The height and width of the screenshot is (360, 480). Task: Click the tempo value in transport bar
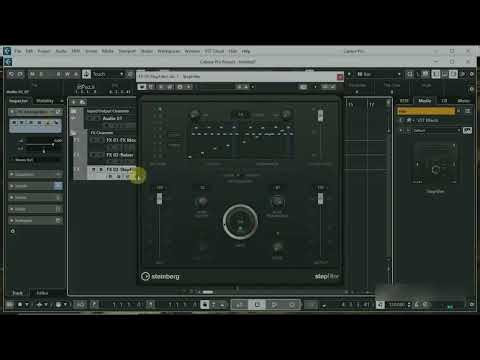pos(397,305)
